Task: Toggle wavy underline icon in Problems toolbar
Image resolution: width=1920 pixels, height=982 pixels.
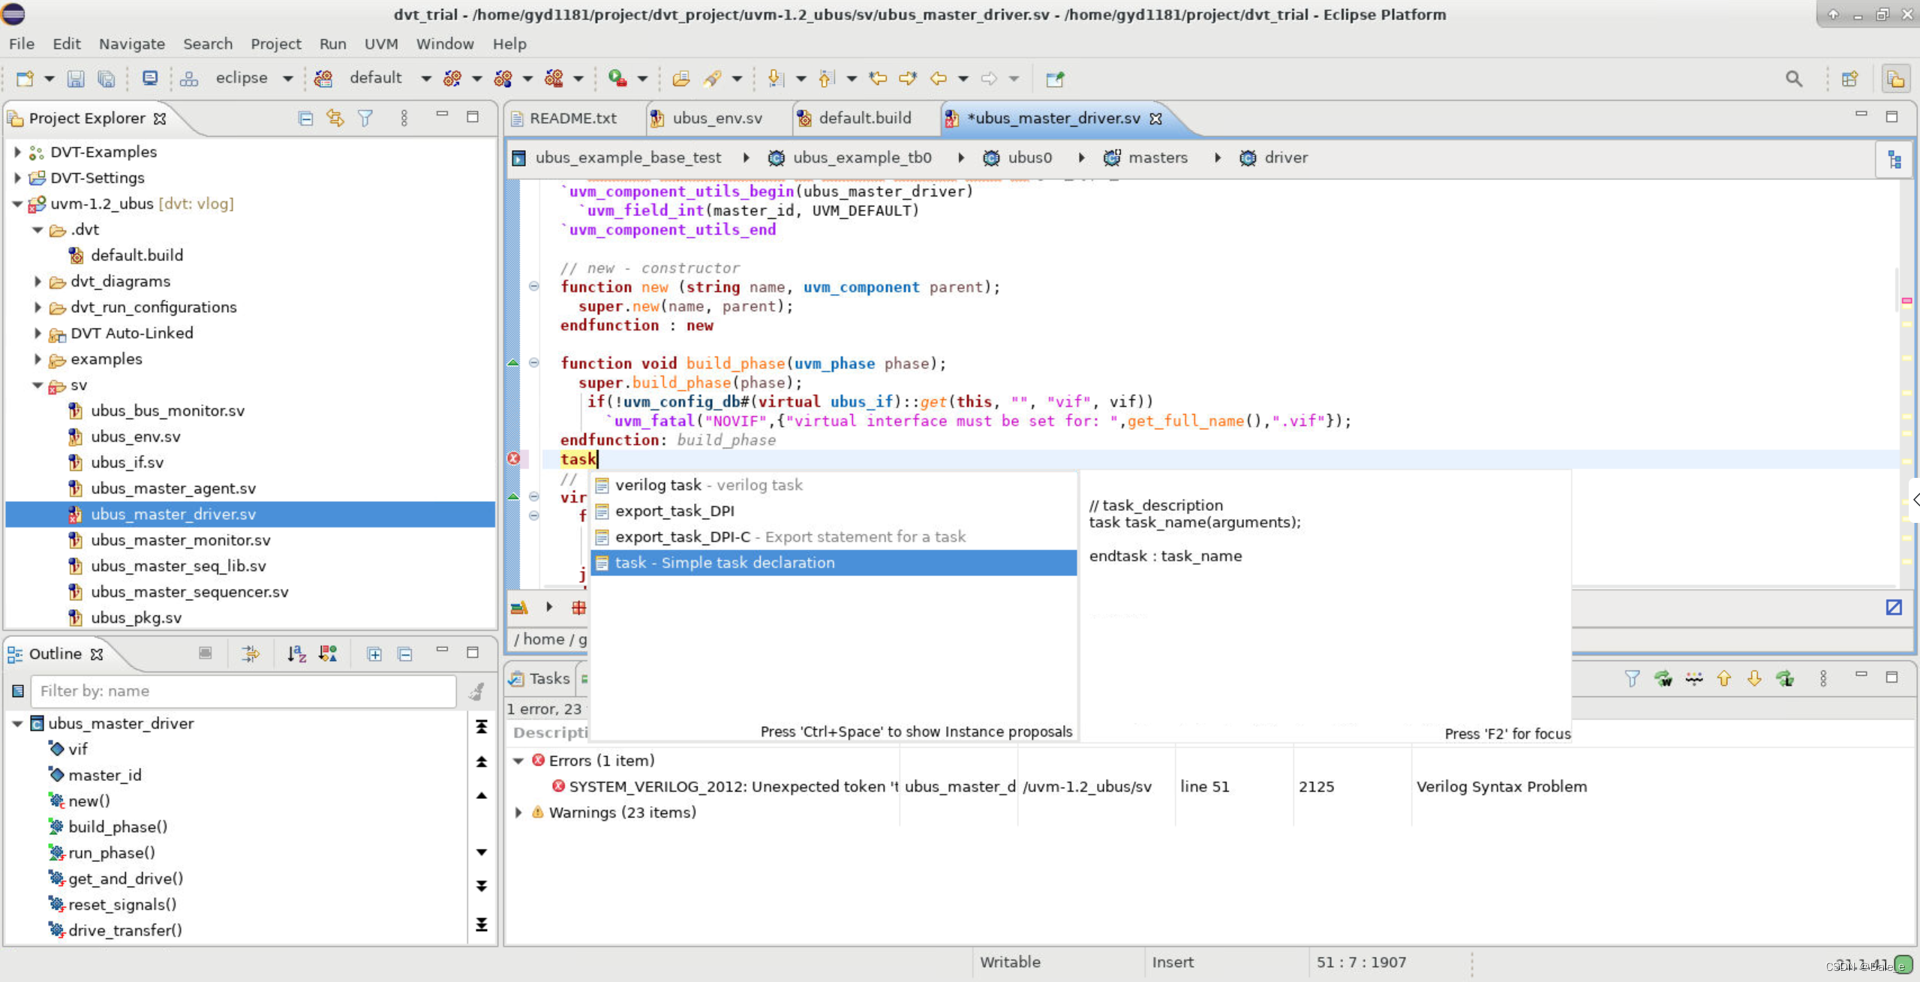Action: coord(1694,679)
